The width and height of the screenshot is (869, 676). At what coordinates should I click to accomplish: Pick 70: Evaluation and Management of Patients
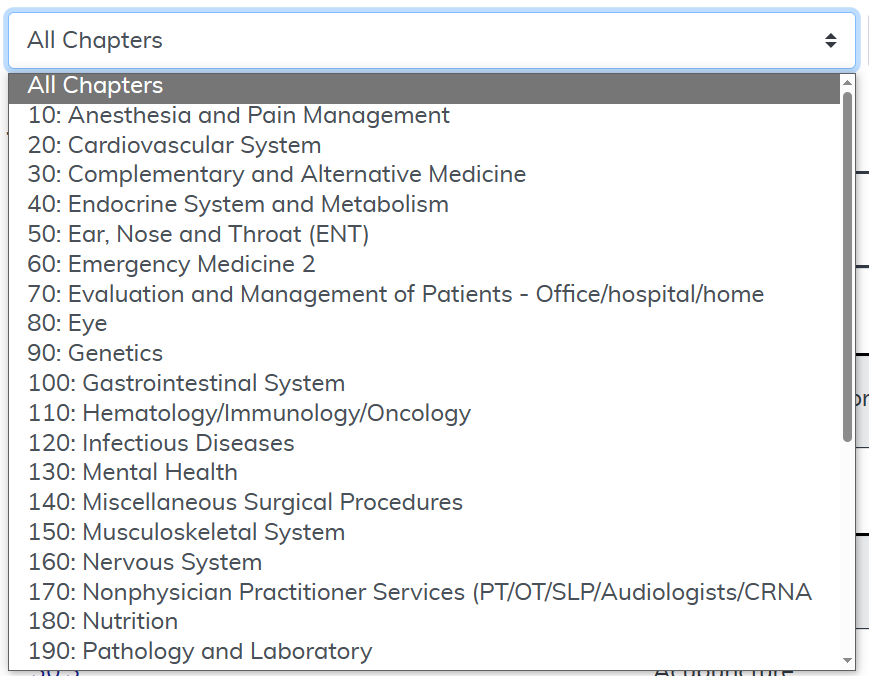[395, 295]
